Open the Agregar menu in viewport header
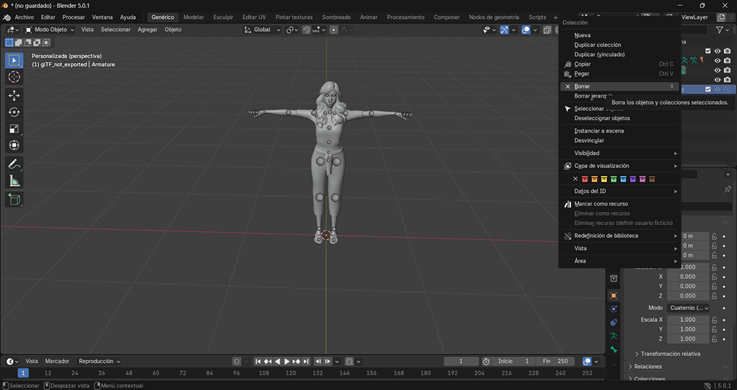Screen dimensions: 737x390 pyautogui.click(x=147, y=30)
